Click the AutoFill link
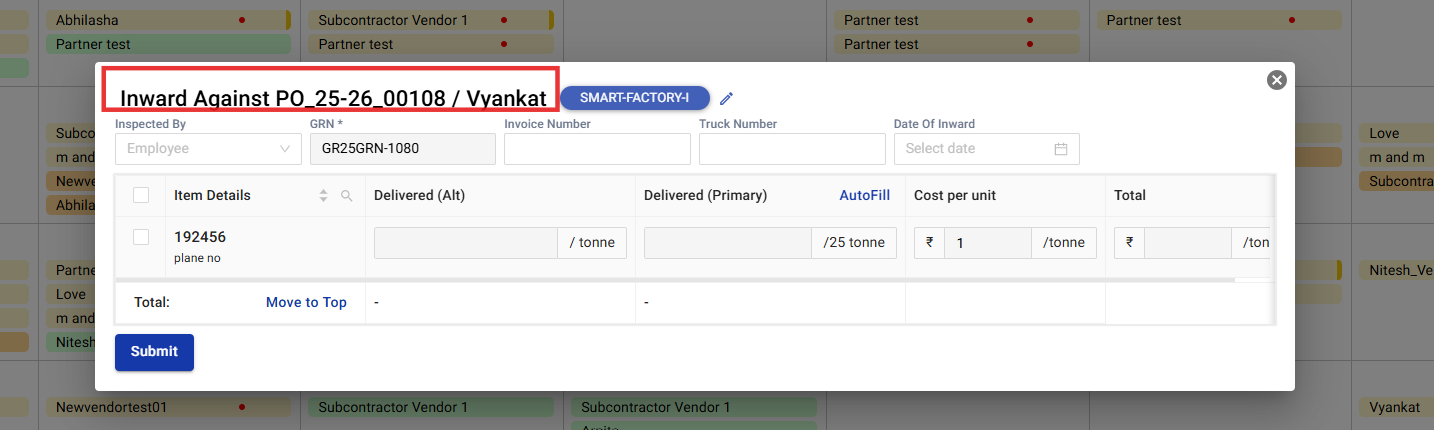 tap(864, 195)
